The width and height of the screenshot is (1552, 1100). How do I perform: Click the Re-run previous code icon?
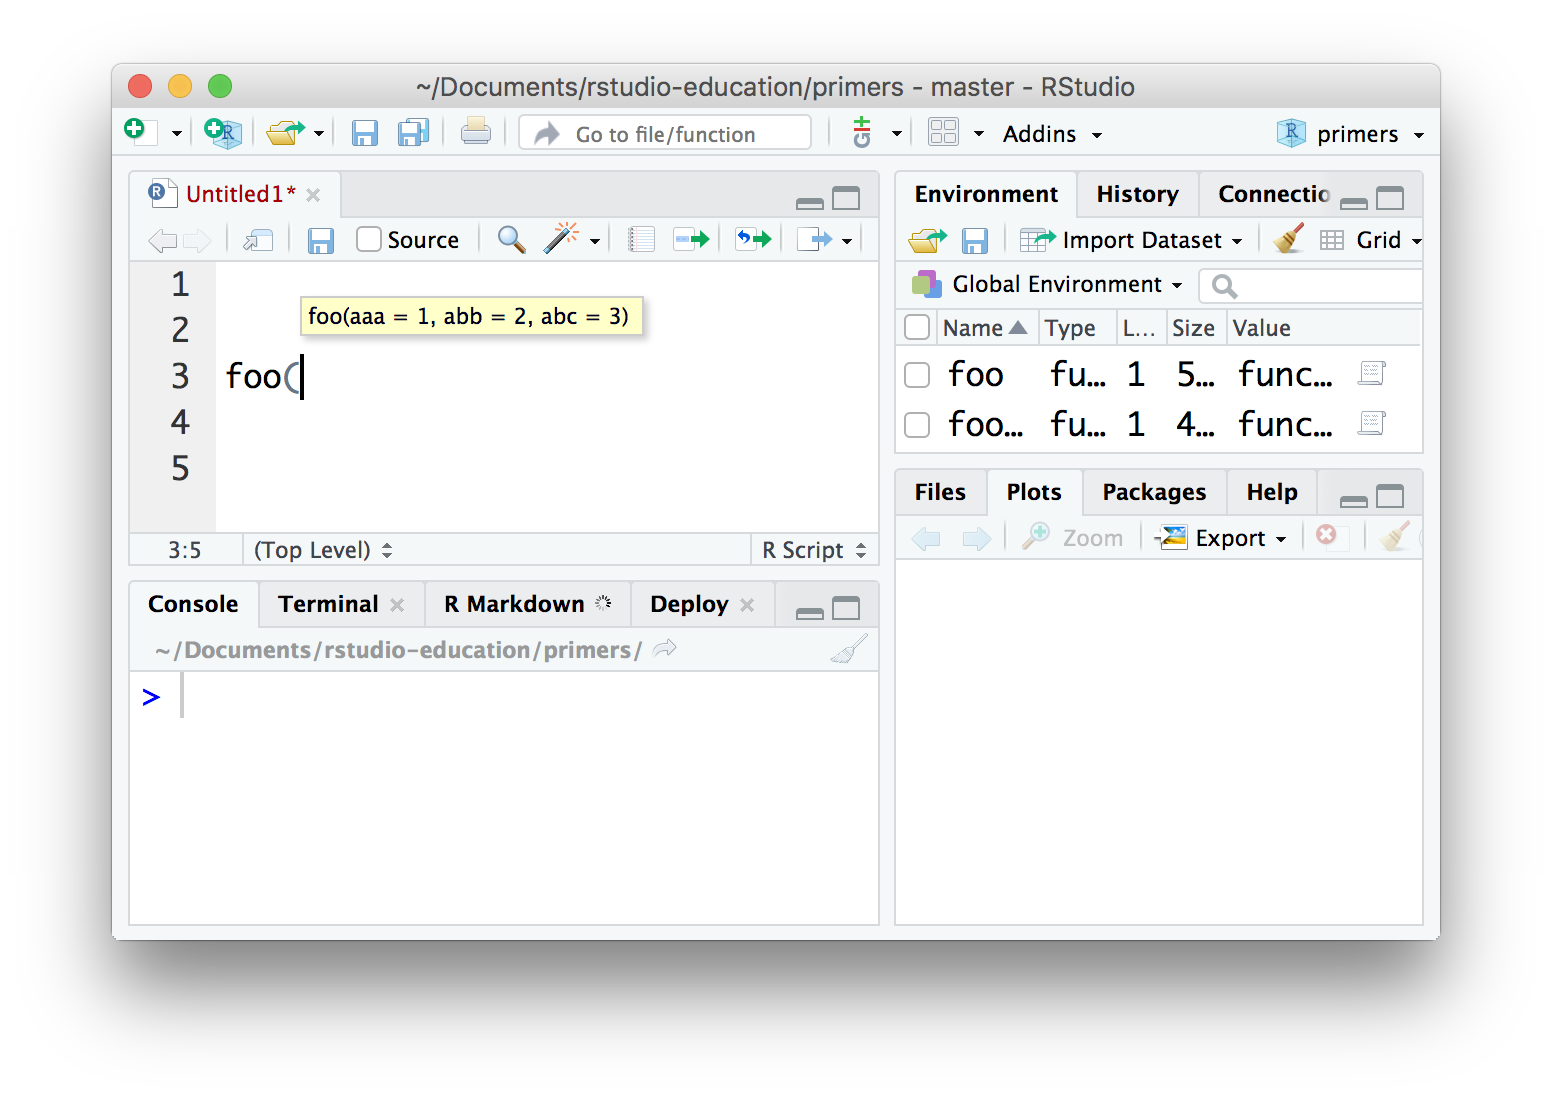pyautogui.click(x=754, y=239)
